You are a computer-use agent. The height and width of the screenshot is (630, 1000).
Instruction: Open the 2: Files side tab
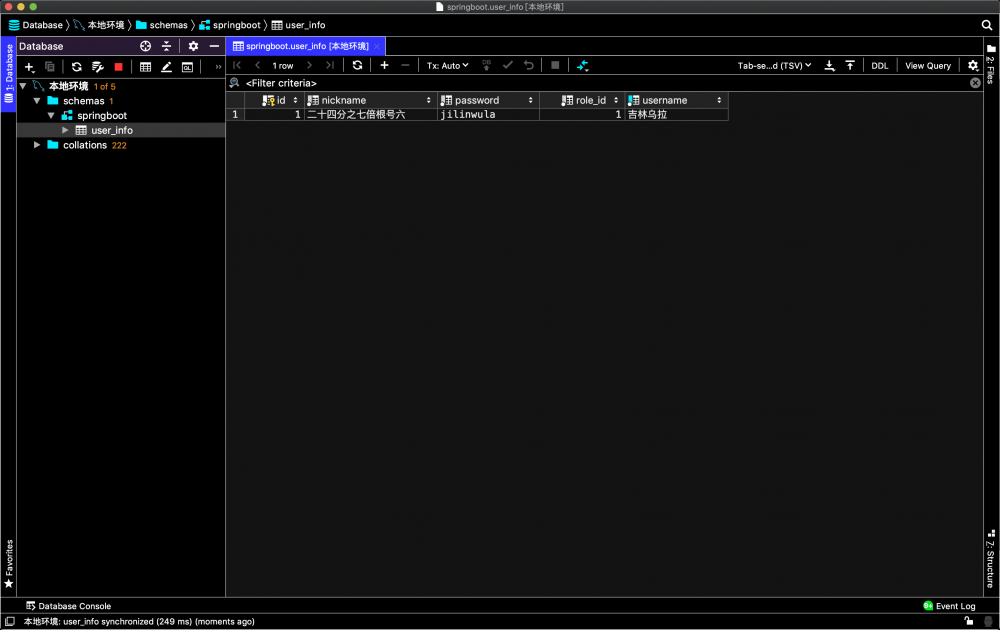(x=991, y=64)
